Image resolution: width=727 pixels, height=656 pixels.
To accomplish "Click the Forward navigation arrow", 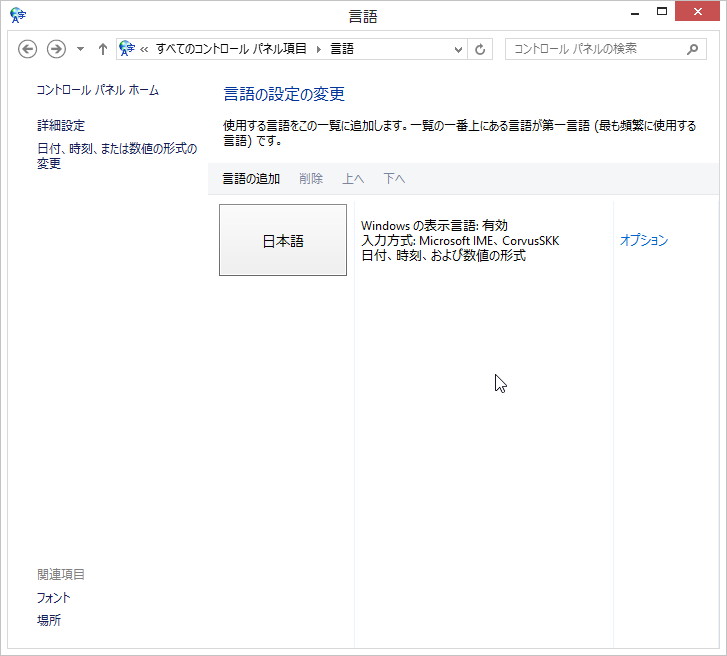I will click(56, 49).
